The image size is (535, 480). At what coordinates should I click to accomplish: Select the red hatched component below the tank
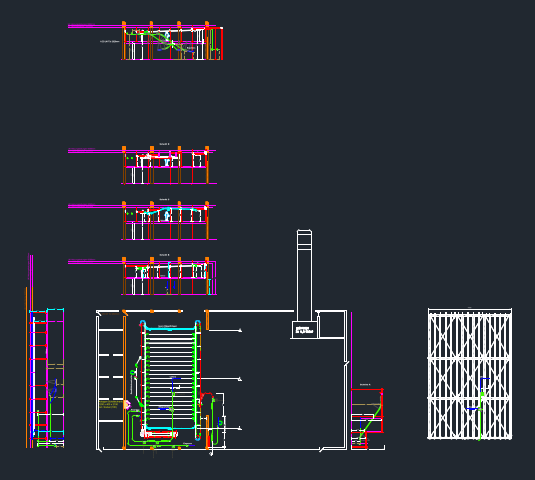click(x=159, y=434)
